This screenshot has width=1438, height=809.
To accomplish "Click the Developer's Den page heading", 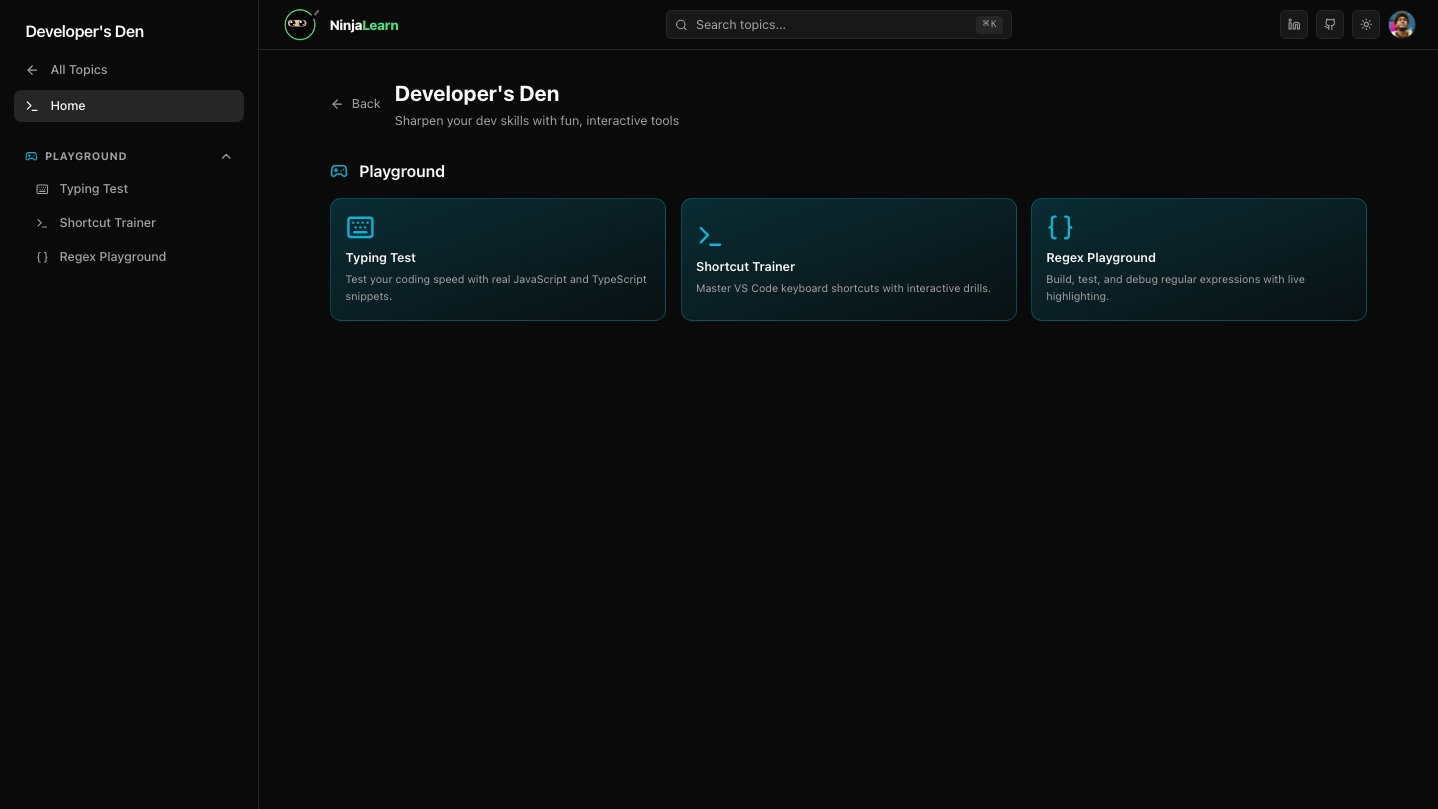I will 477,94.
